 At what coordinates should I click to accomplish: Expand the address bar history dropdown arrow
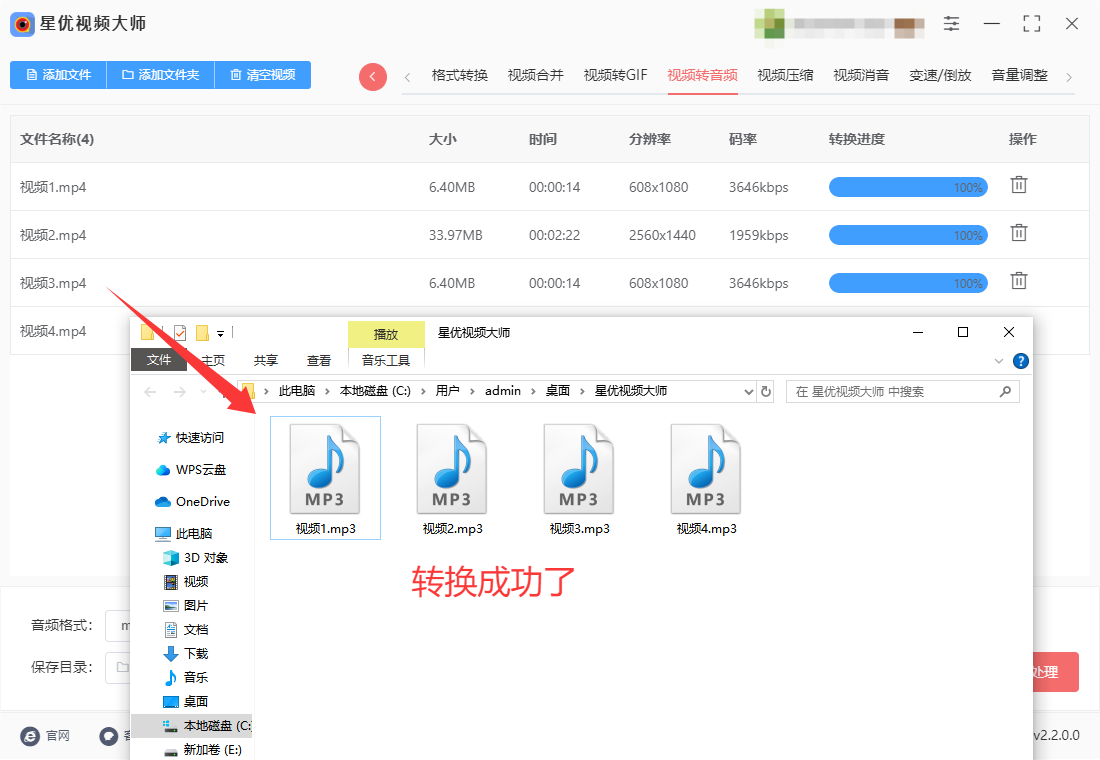[x=749, y=392]
